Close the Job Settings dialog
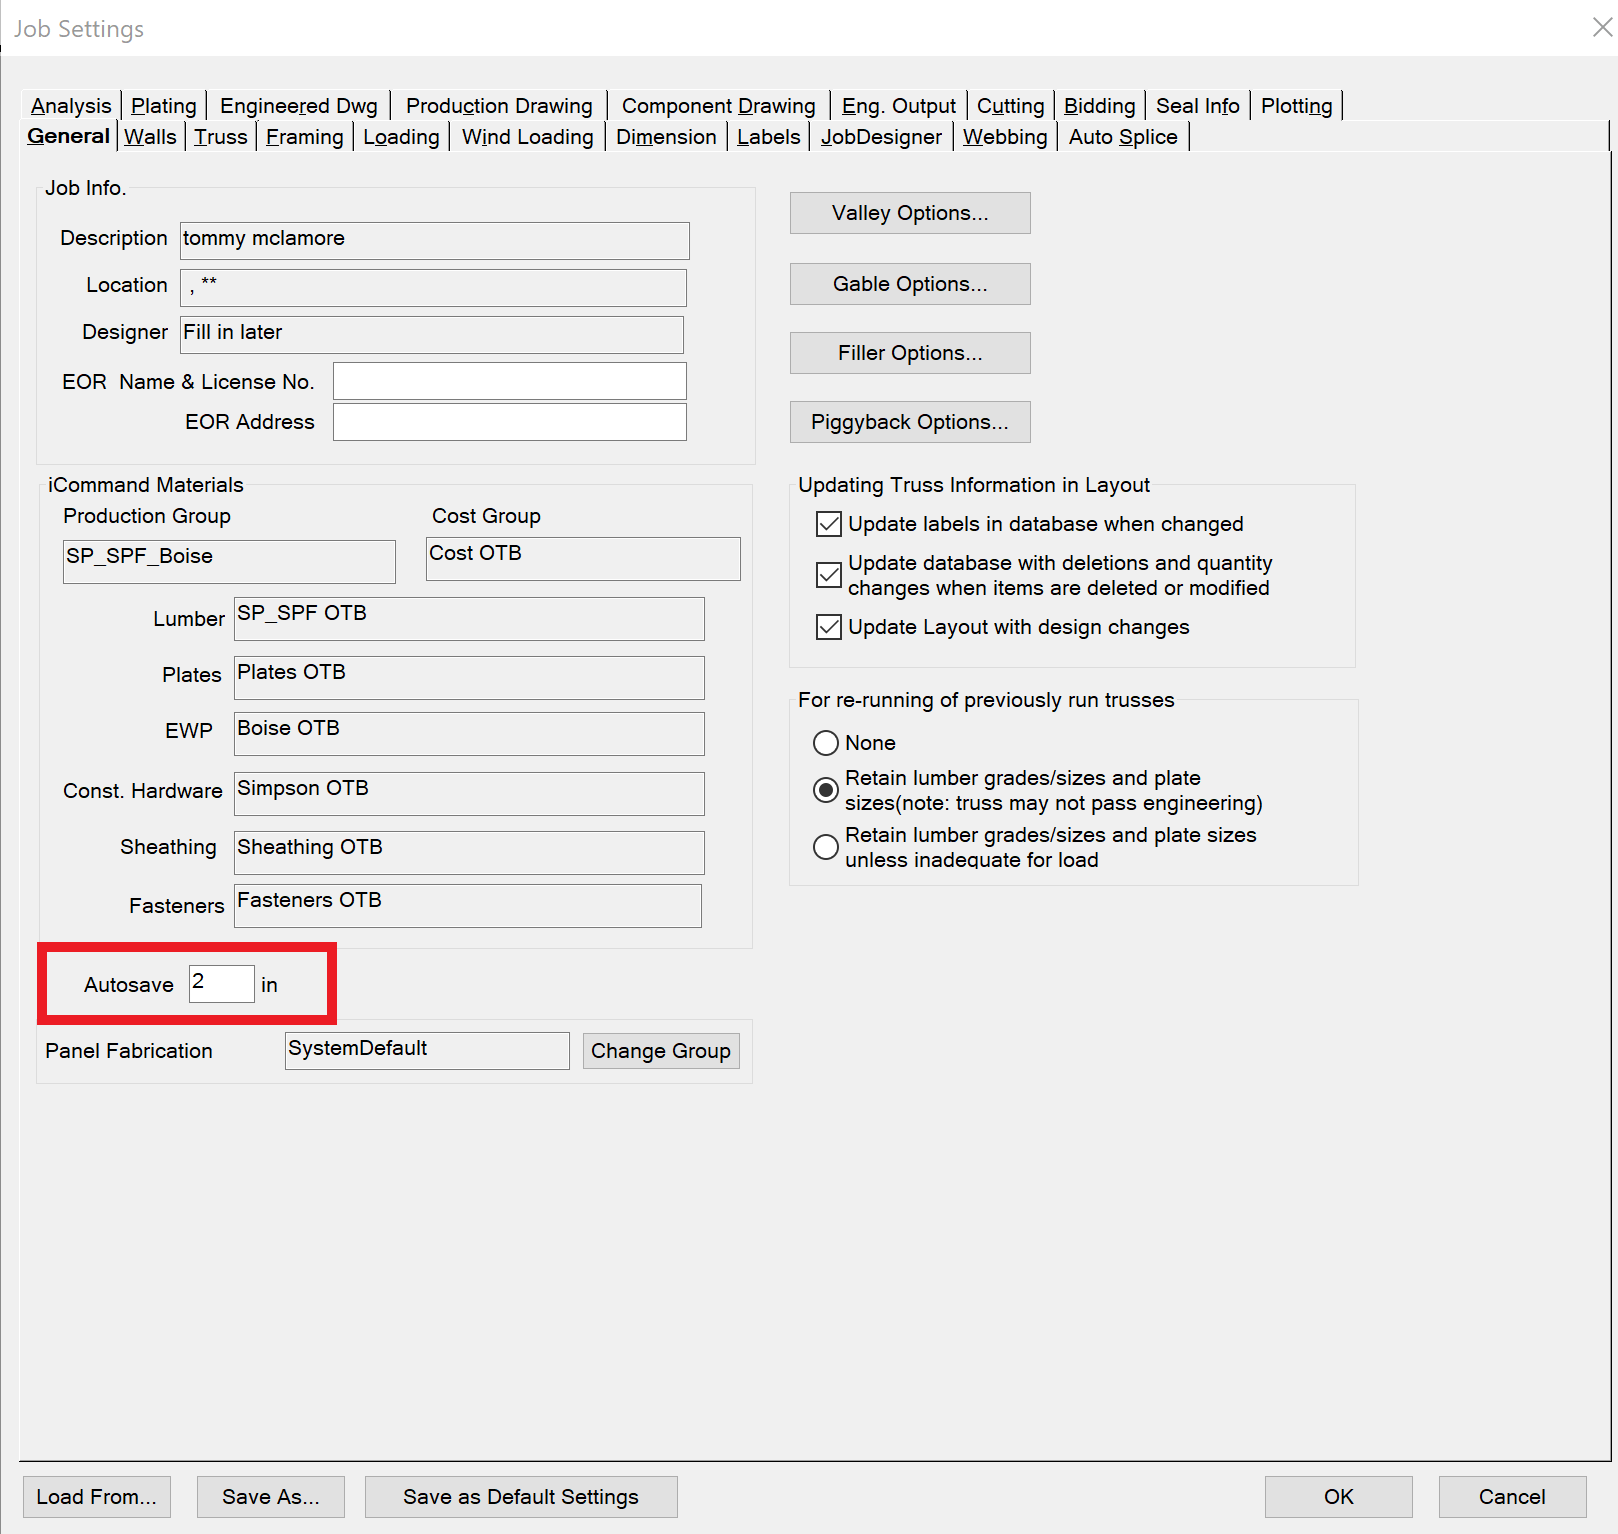This screenshot has height=1534, width=1618. pyautogui.click(x=1601, y=28)
